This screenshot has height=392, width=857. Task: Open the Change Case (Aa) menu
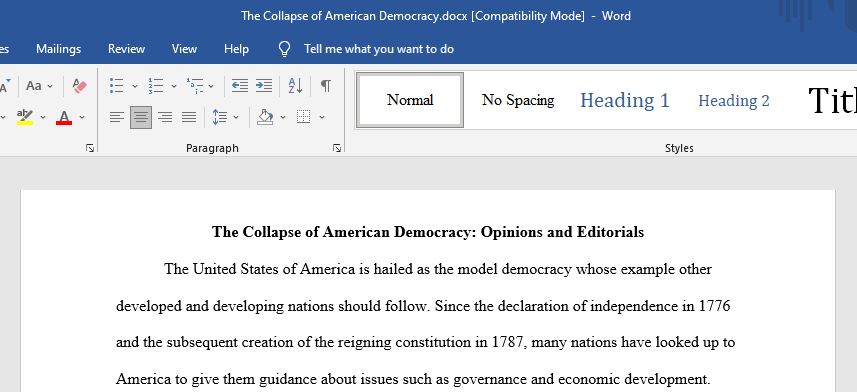coord(39,86)
